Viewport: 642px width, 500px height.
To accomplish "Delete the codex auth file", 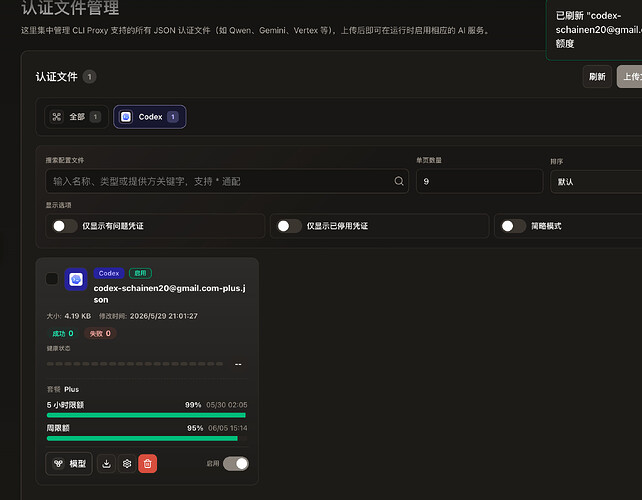I will click(x=147, y=464).
